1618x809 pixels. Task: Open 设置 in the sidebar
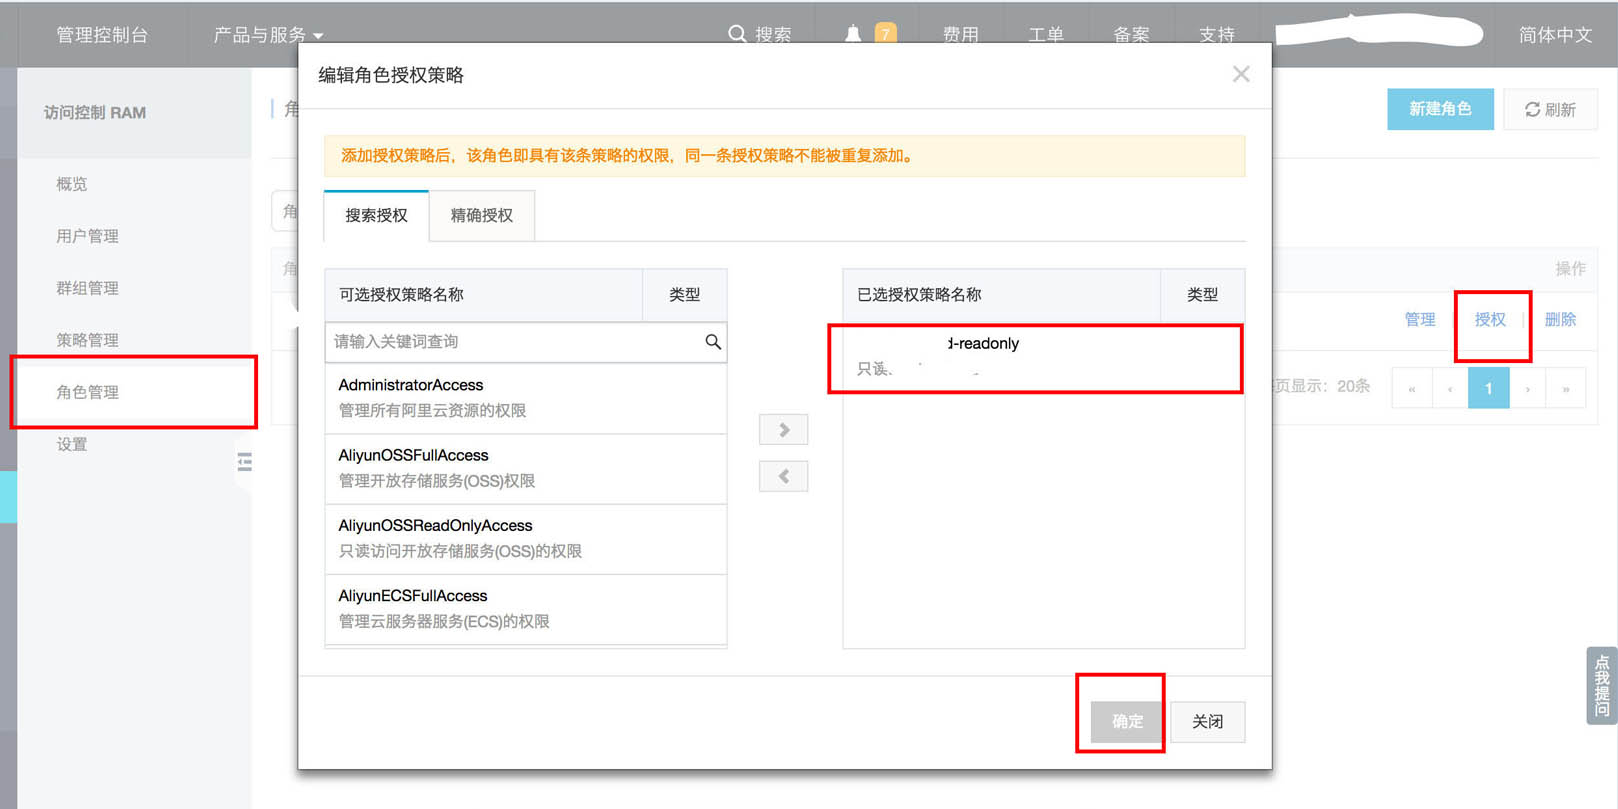pos(72,444)
